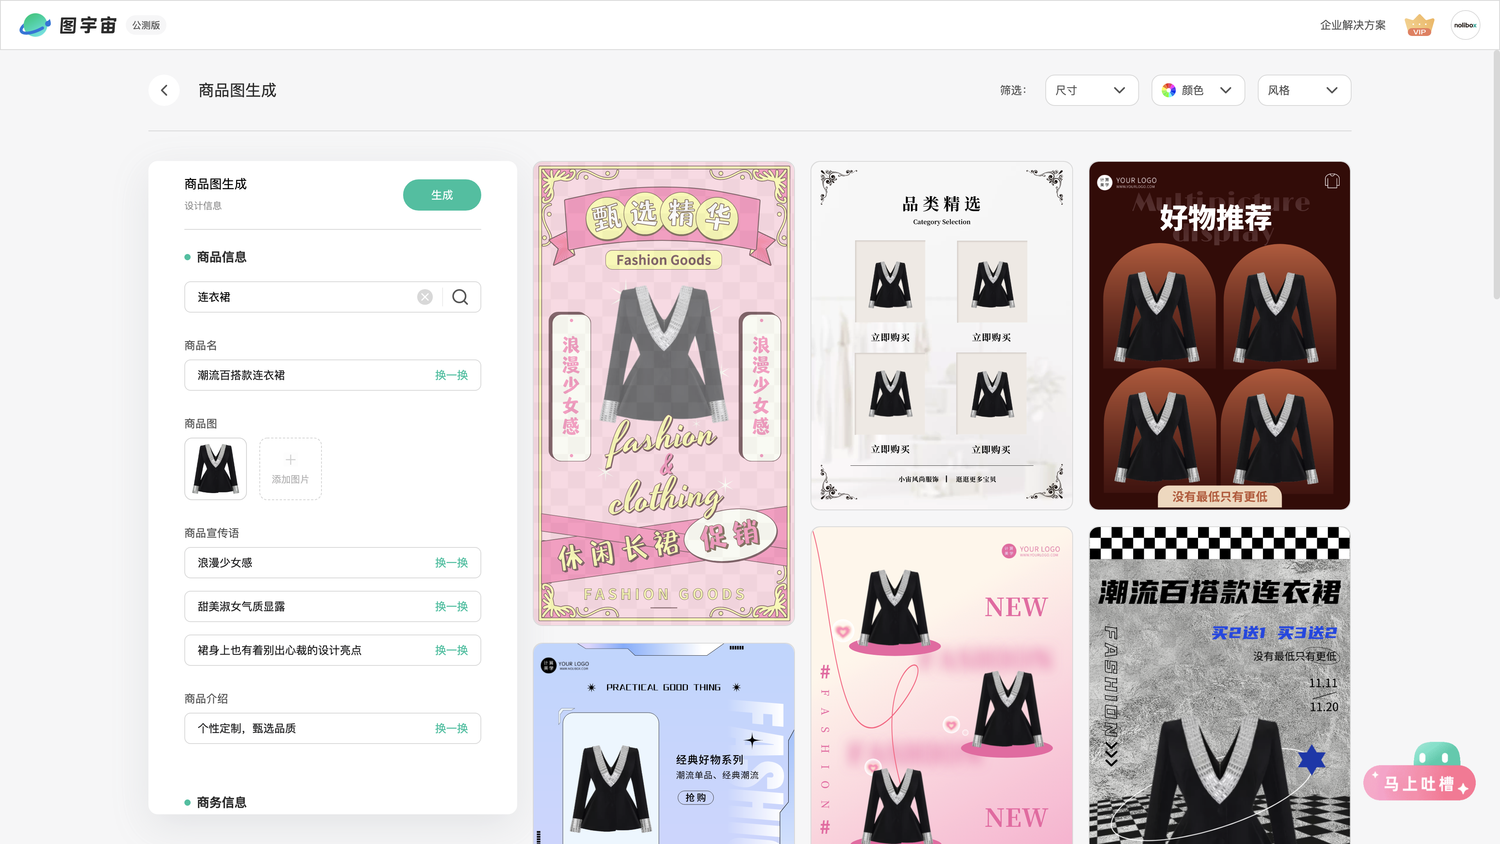Click the 商品宣传语 label
Image resolution: width=1500 pixels, height=844 pixels.
click(211, 533)
